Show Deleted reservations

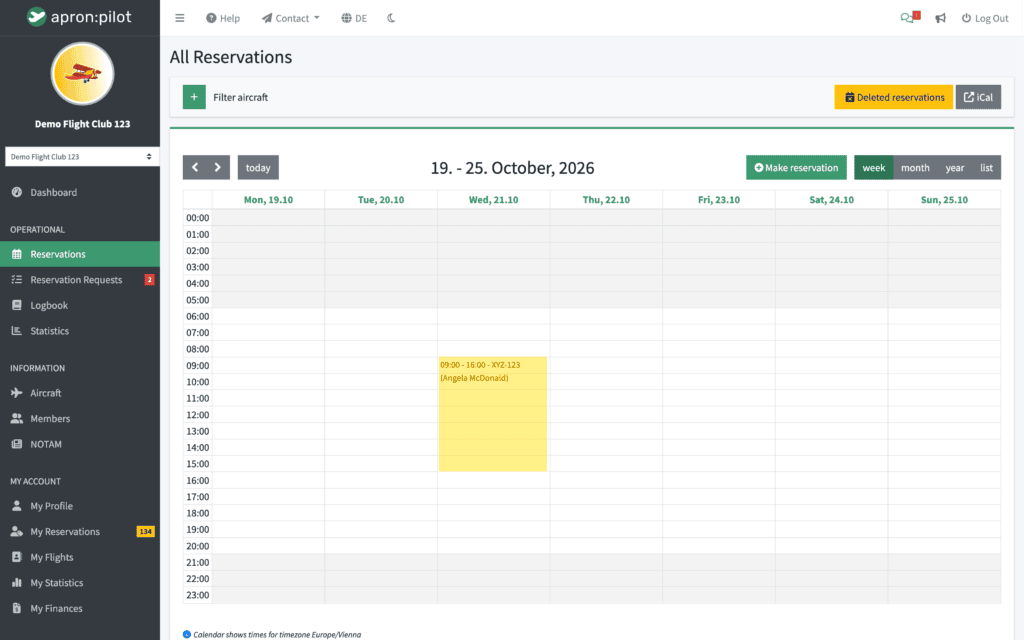pyautogui.click(x=893, y=97)
